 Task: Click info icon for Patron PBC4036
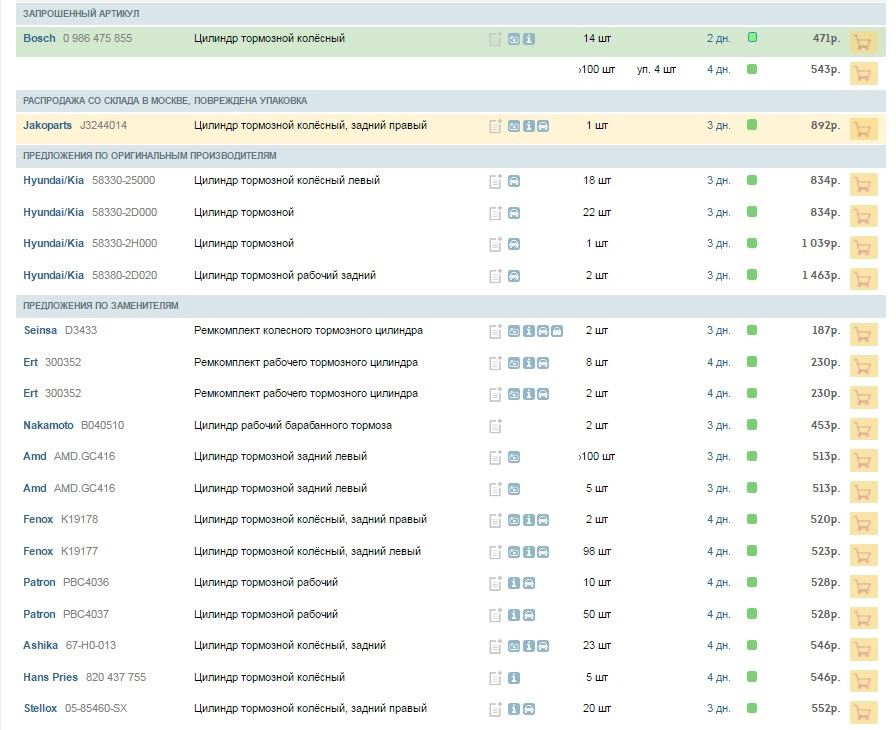tap(514, 583)
